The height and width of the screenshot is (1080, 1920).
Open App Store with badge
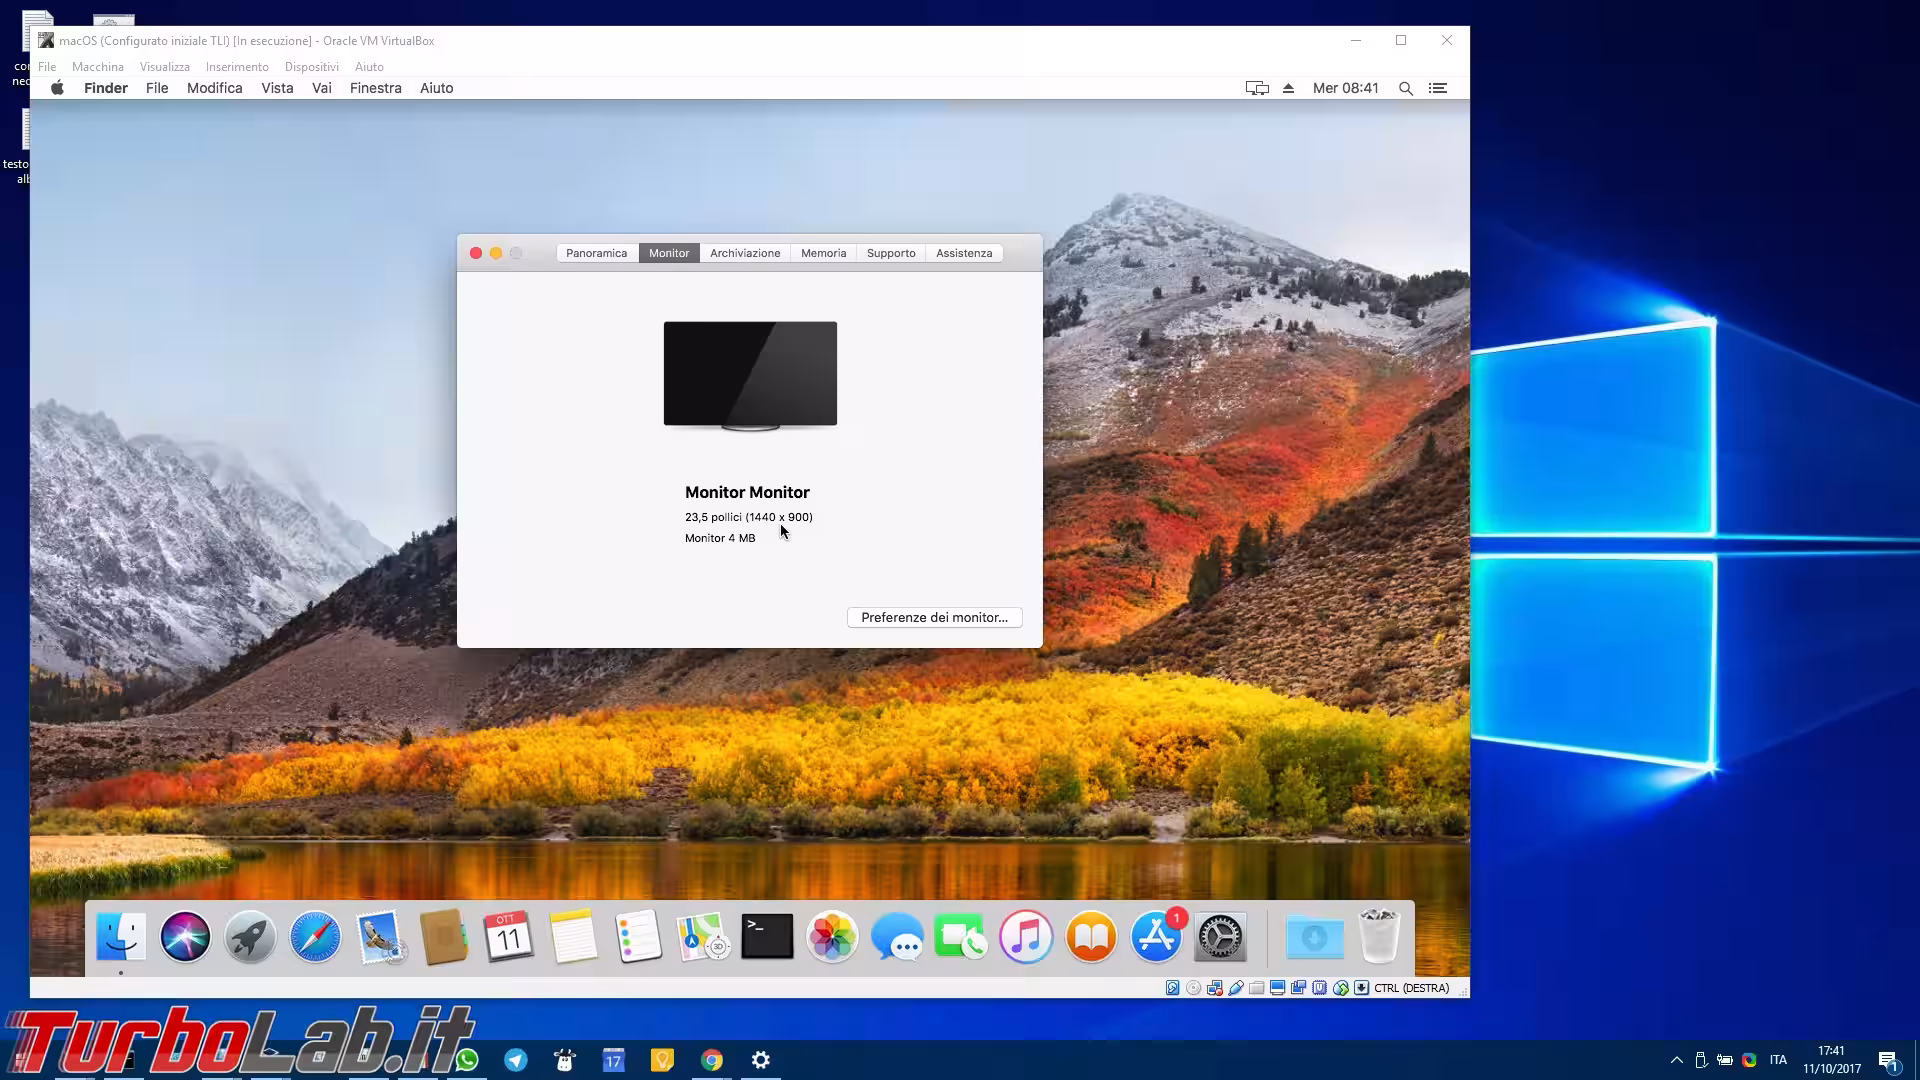click(x=1156, y=937)
